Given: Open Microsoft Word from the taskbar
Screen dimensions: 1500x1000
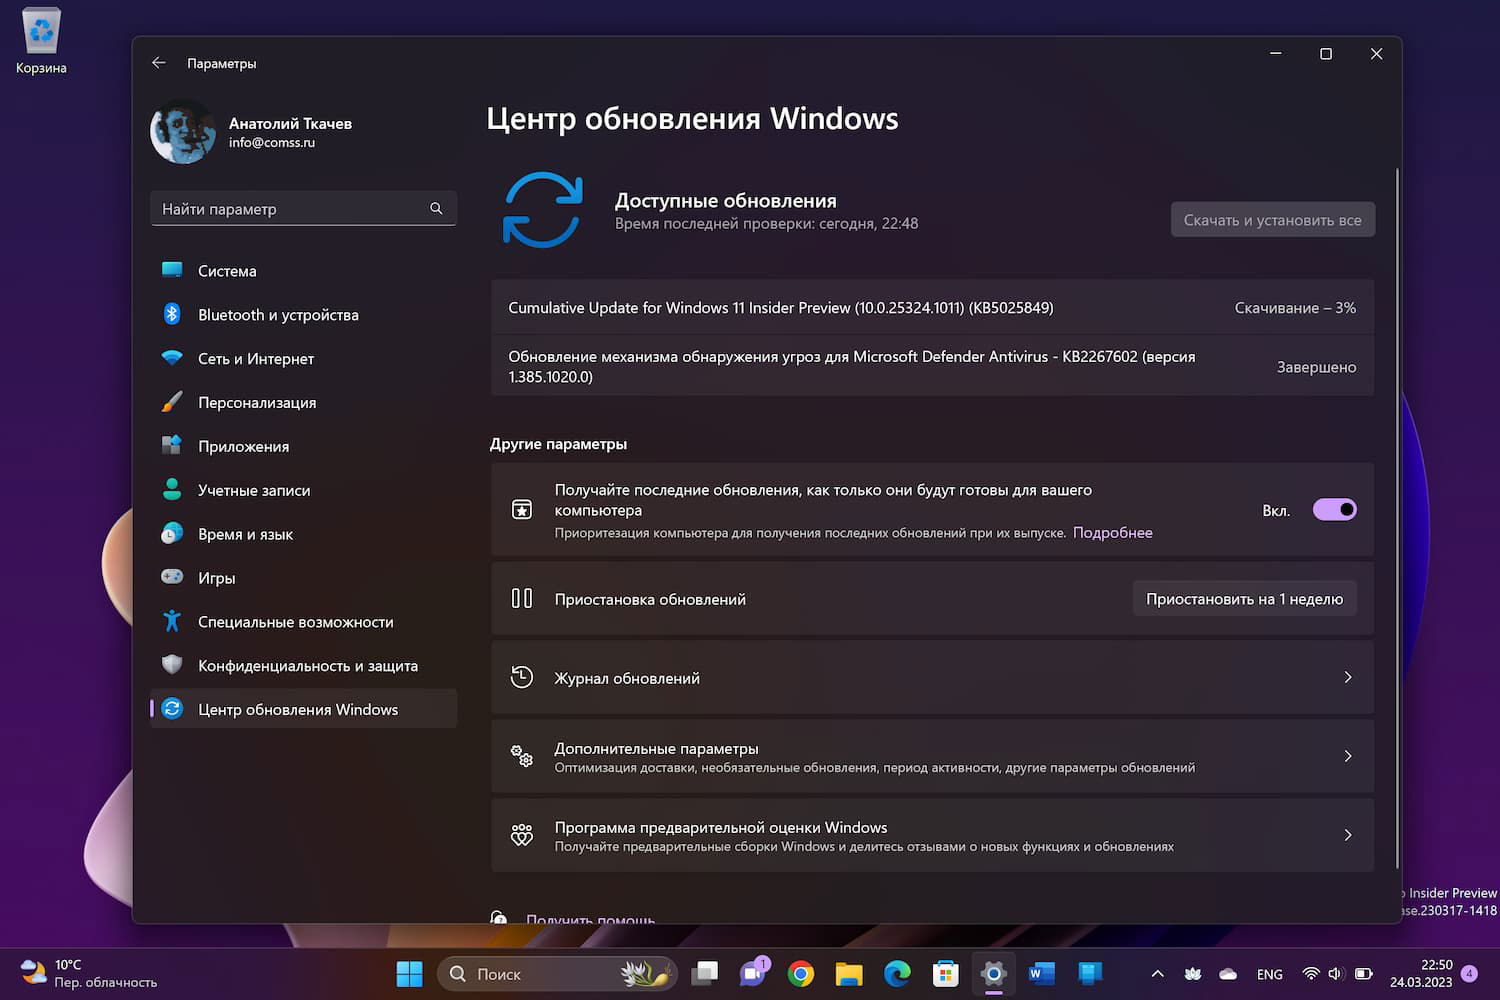Looking at the screenshot, I should click(x=1041, y=974).
